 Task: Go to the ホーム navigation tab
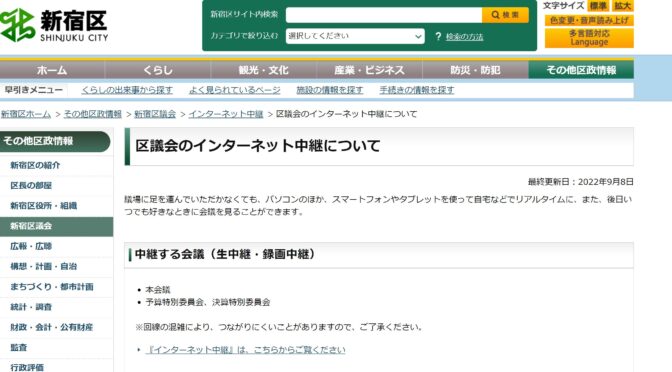(52, 70)
